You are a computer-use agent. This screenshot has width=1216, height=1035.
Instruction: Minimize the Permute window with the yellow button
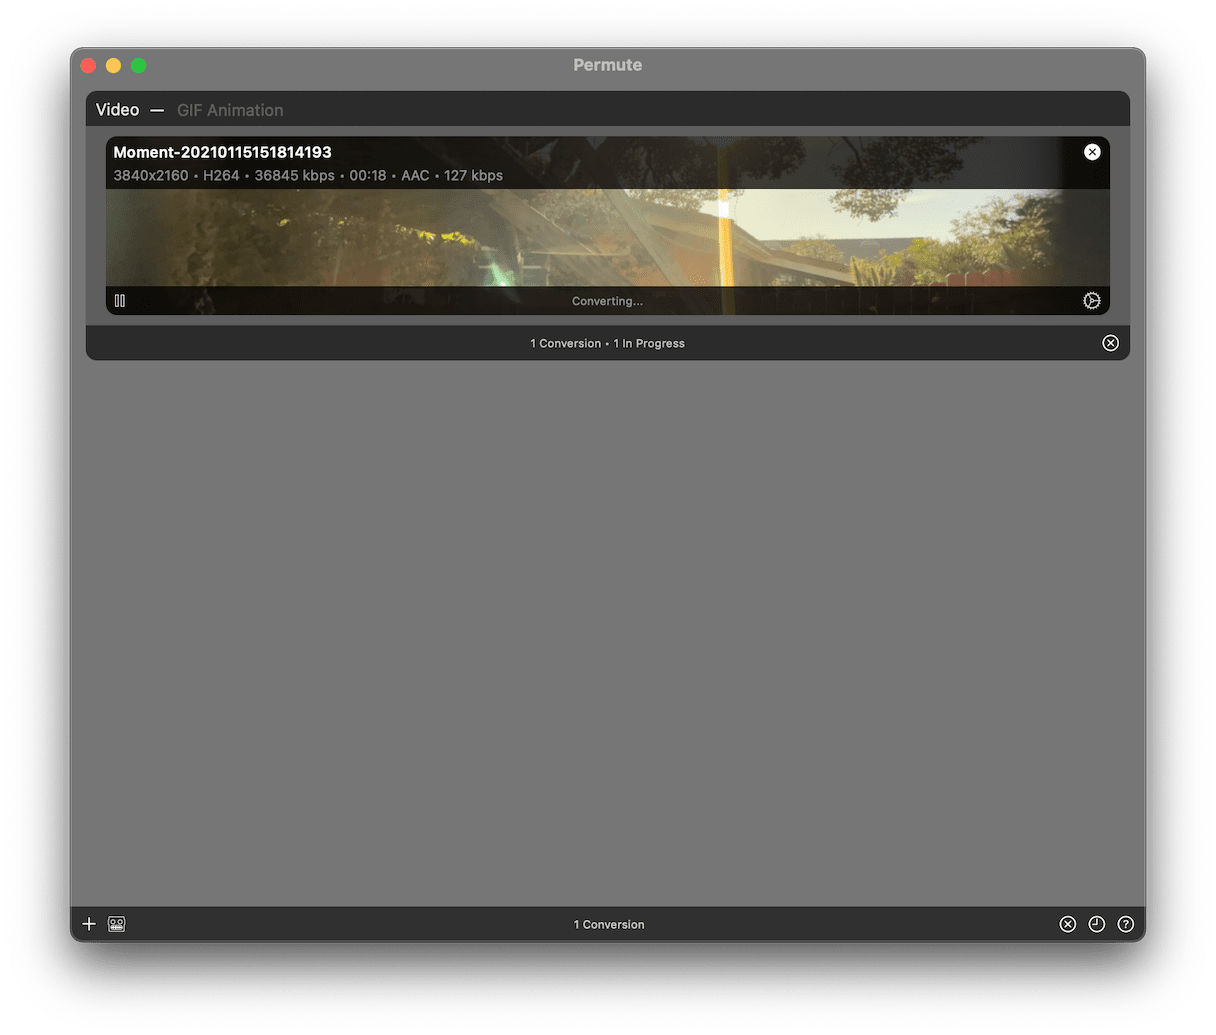(113, 65)
